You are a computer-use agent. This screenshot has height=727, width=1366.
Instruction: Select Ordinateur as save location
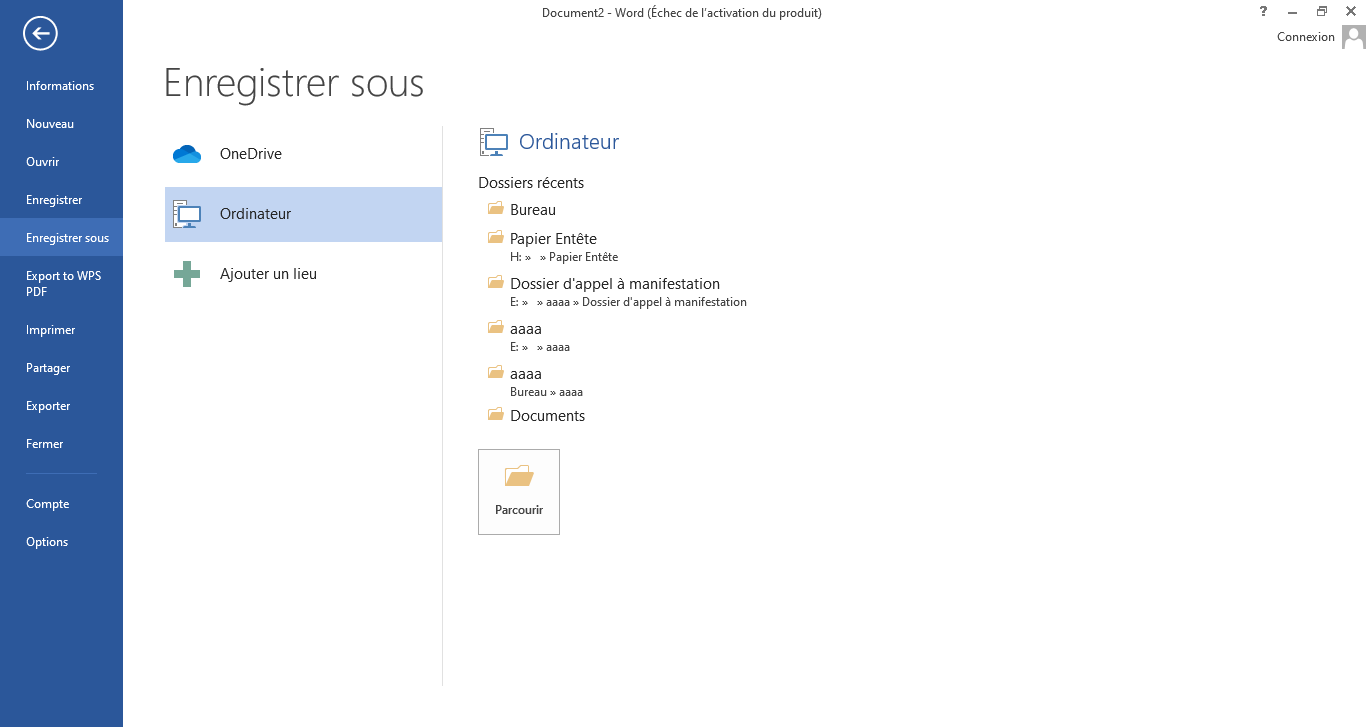303,214
